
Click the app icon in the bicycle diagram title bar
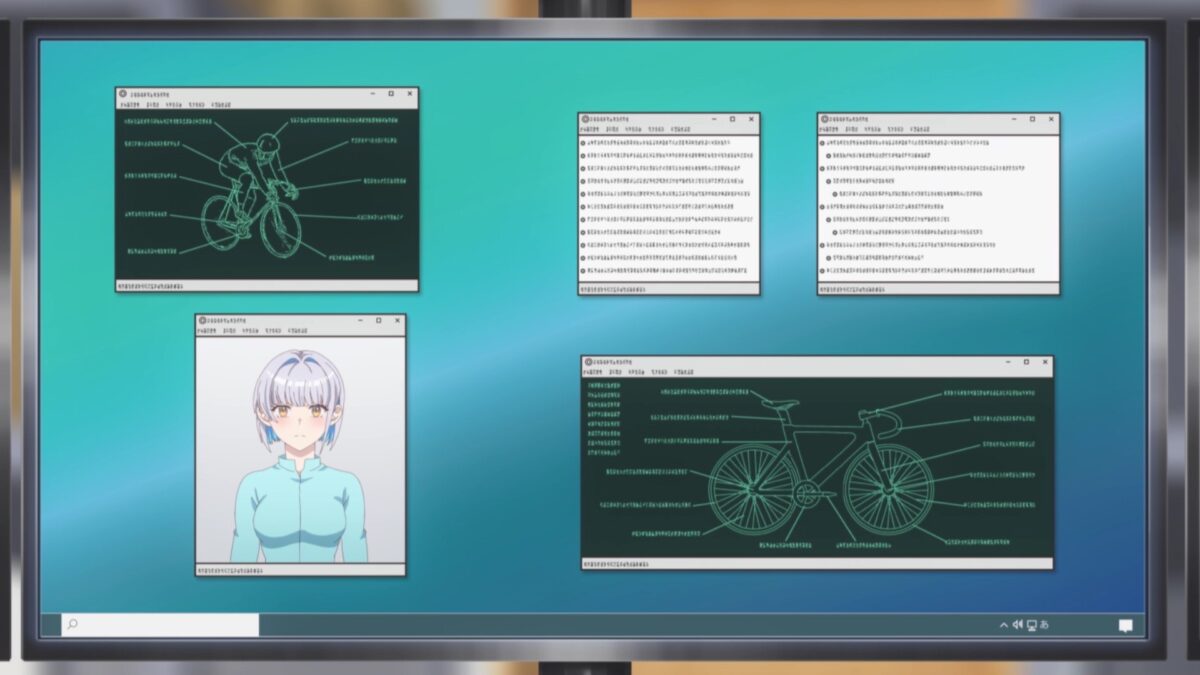pos(588,363)
